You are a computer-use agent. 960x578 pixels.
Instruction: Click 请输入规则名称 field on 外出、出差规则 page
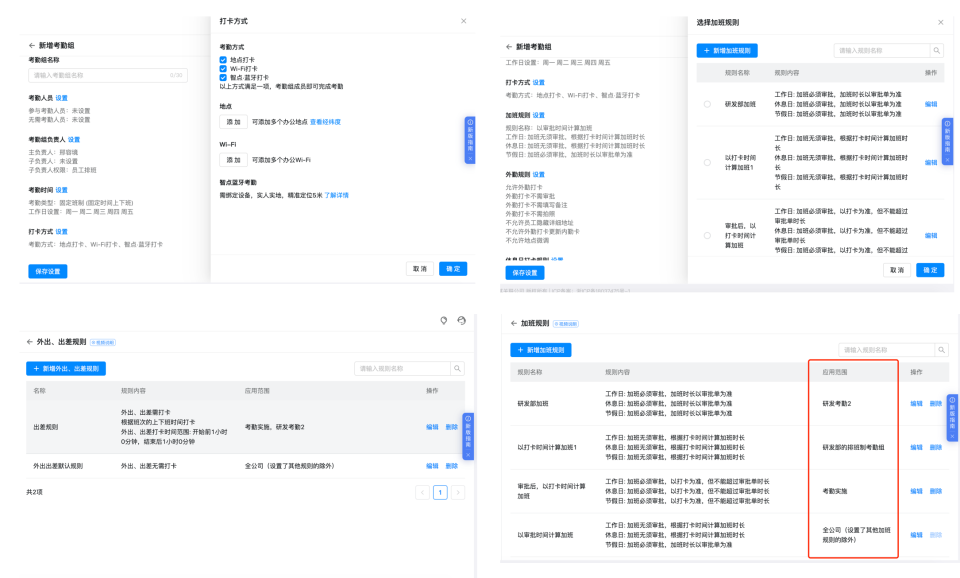click(x=403, y=369)
